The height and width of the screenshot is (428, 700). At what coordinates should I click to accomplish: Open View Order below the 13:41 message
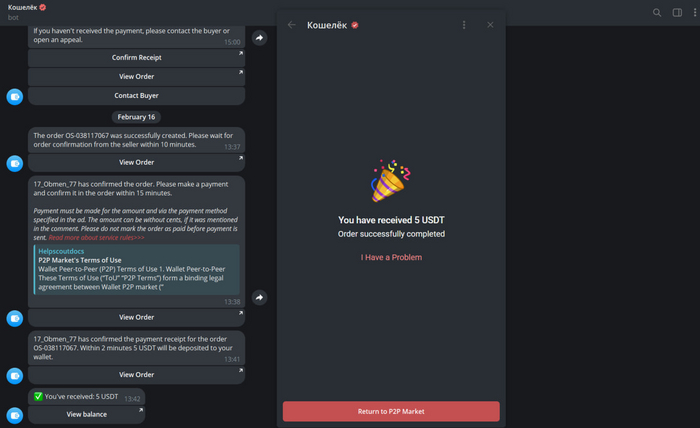[x=137, y=375]
